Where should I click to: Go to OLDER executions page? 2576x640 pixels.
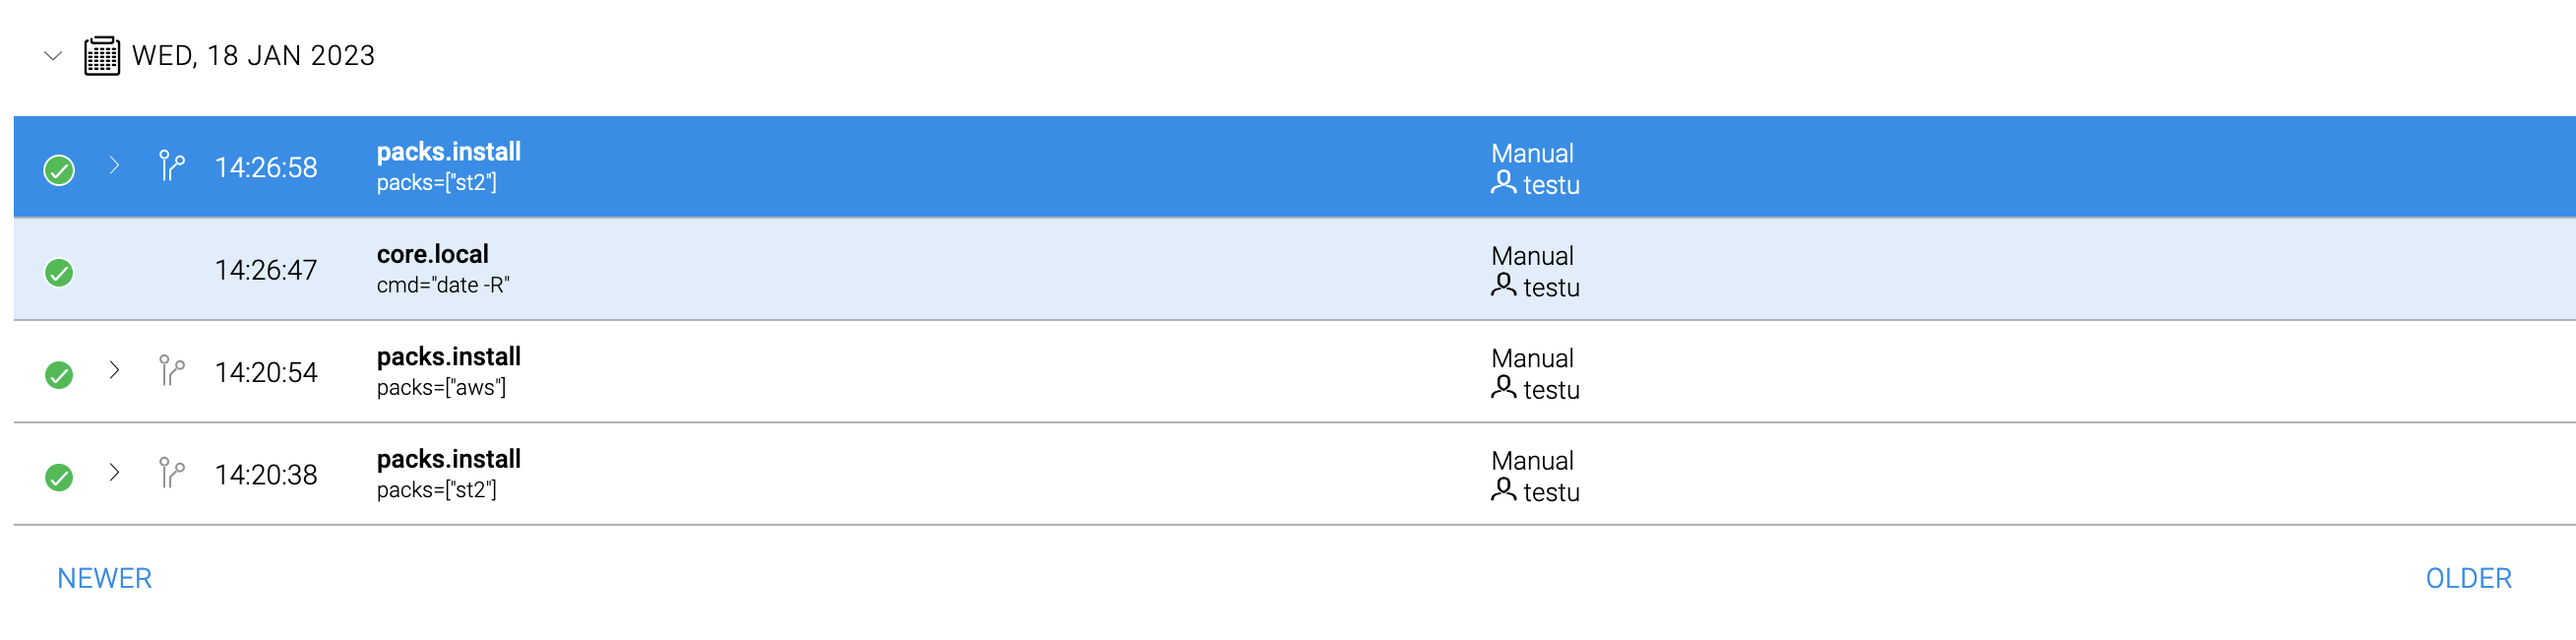(2468, 578)
